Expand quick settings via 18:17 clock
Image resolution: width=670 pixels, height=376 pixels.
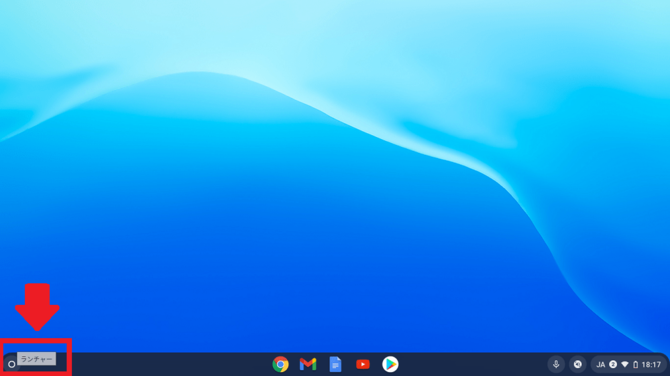coord(651,364)
